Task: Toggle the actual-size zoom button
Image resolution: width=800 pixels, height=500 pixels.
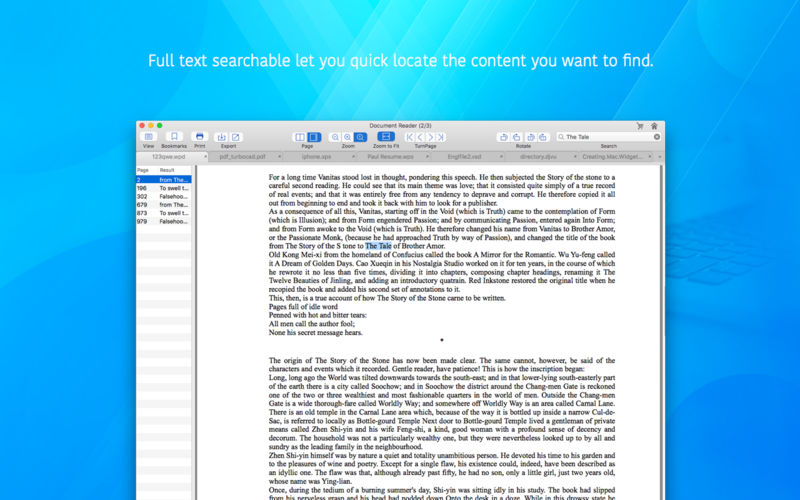Action: coord(360,137)
